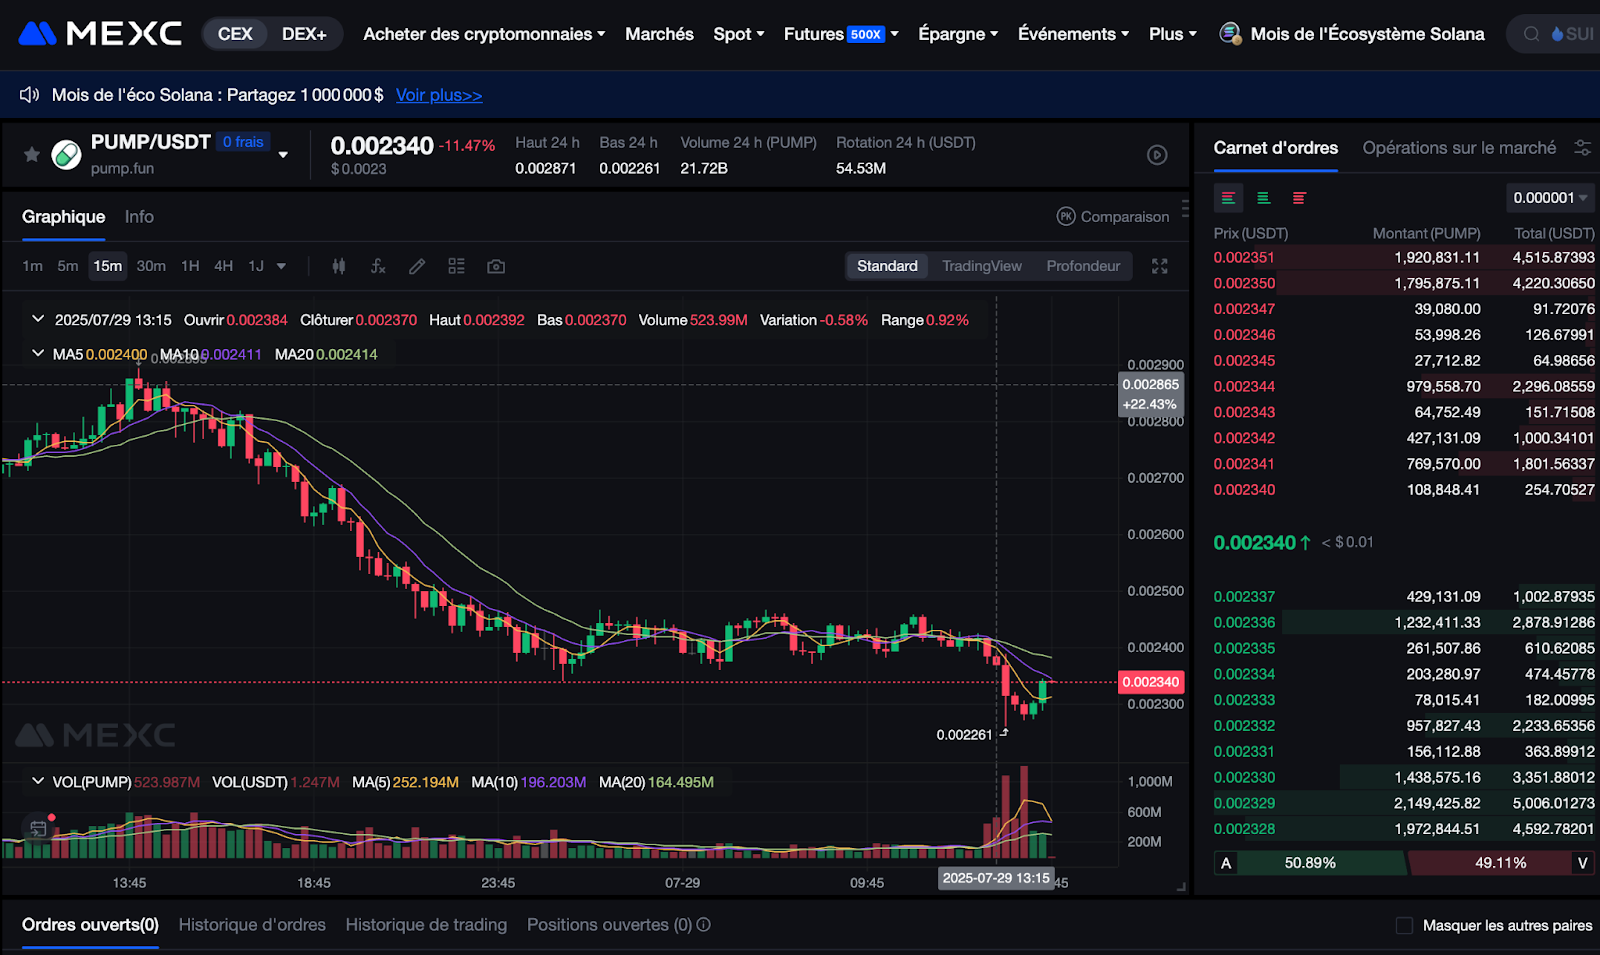The image size is (1600, 955).
Task: Select Profondeur chart mode
Action: (x=1083, y=266)
